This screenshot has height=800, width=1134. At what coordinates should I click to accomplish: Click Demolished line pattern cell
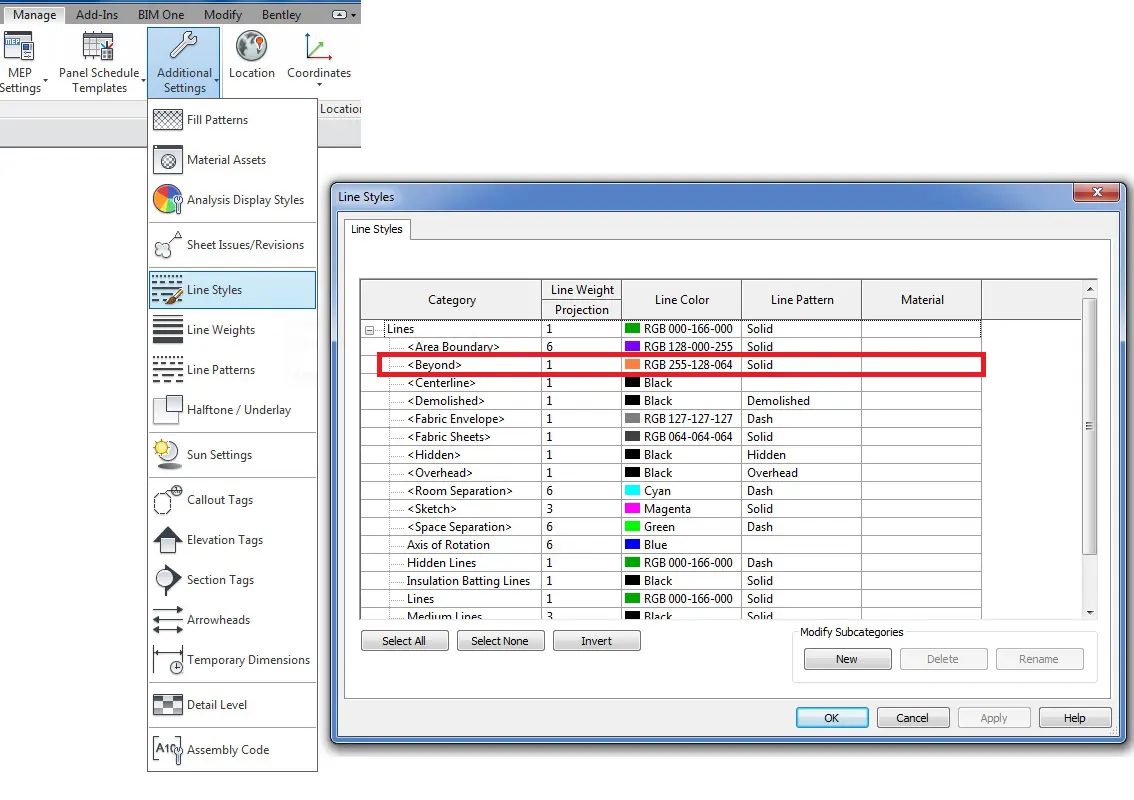click(801, 401)
